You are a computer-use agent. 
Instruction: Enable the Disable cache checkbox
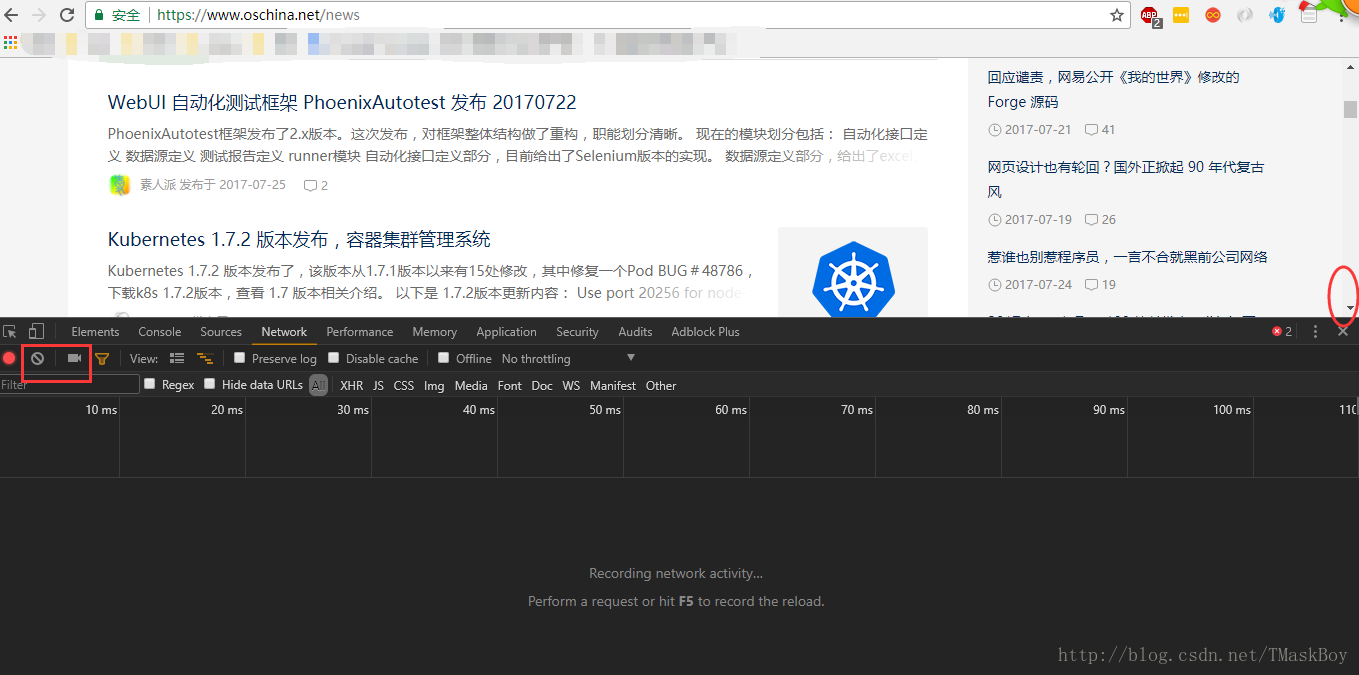[x=334, y=358]
